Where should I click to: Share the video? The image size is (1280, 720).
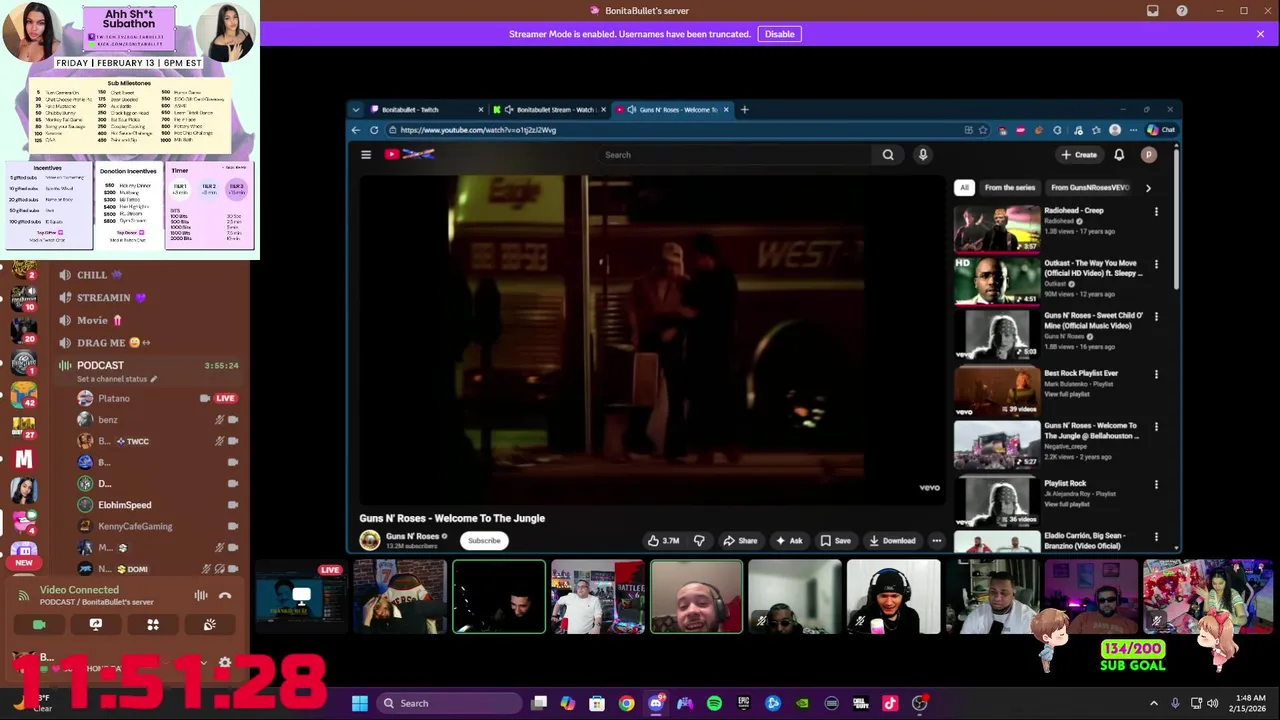click(x=740, y=541)
